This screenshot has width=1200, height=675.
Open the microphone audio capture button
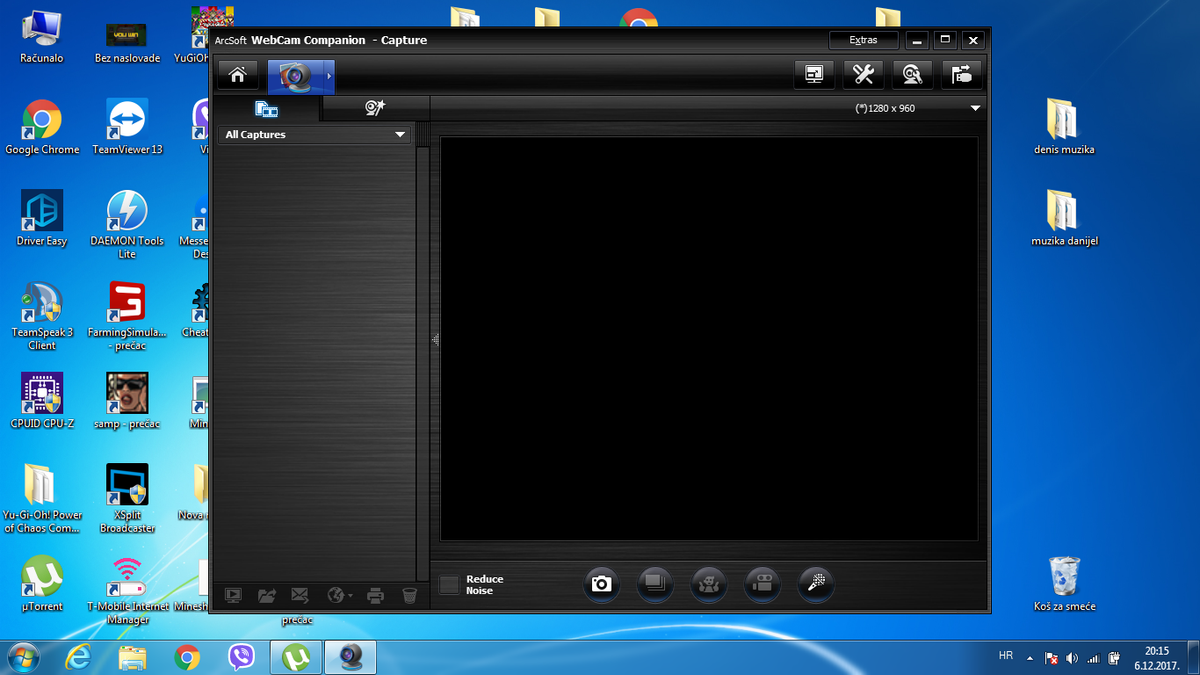point(816,584)
